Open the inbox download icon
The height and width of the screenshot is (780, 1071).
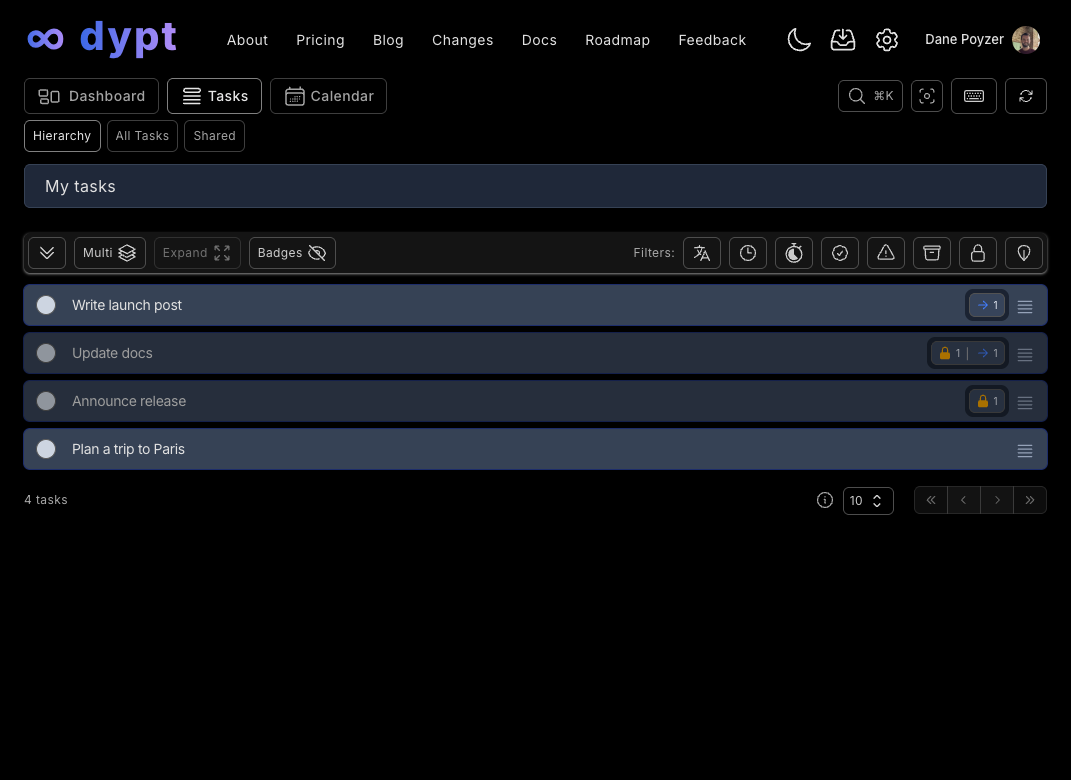coord(843,40)
